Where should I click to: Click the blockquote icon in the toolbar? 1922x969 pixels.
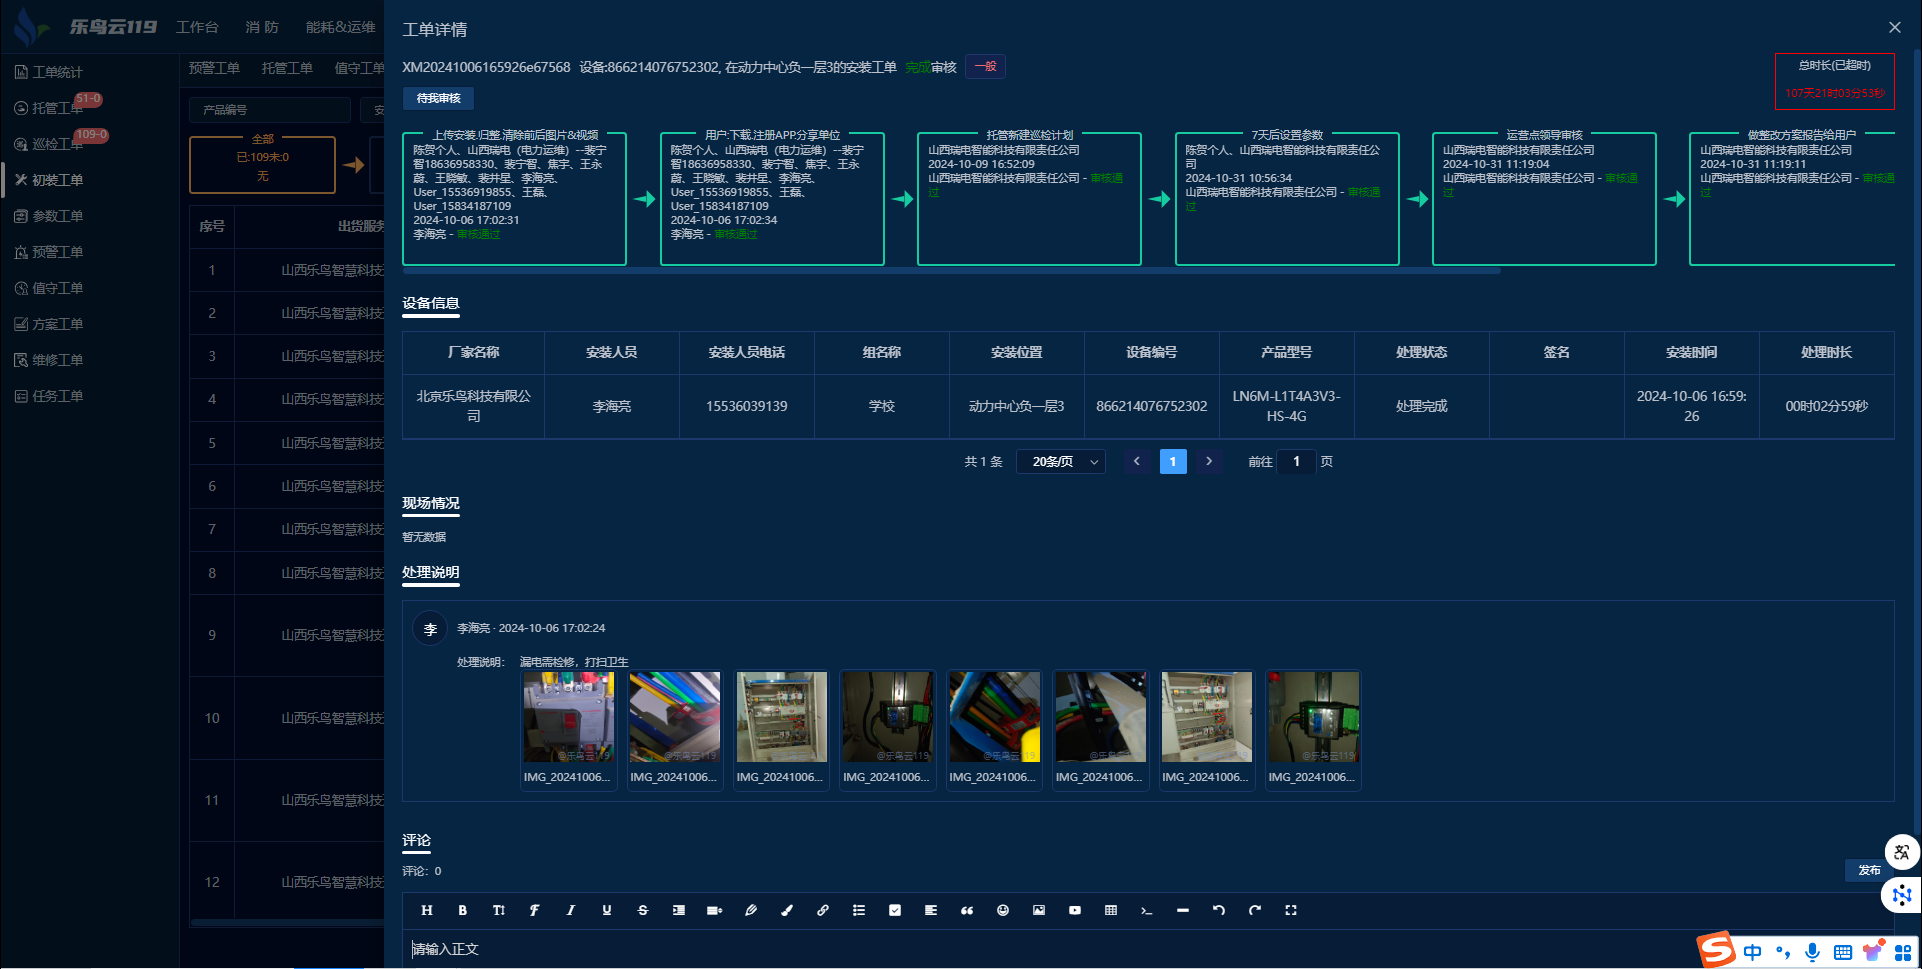[966, 910]
